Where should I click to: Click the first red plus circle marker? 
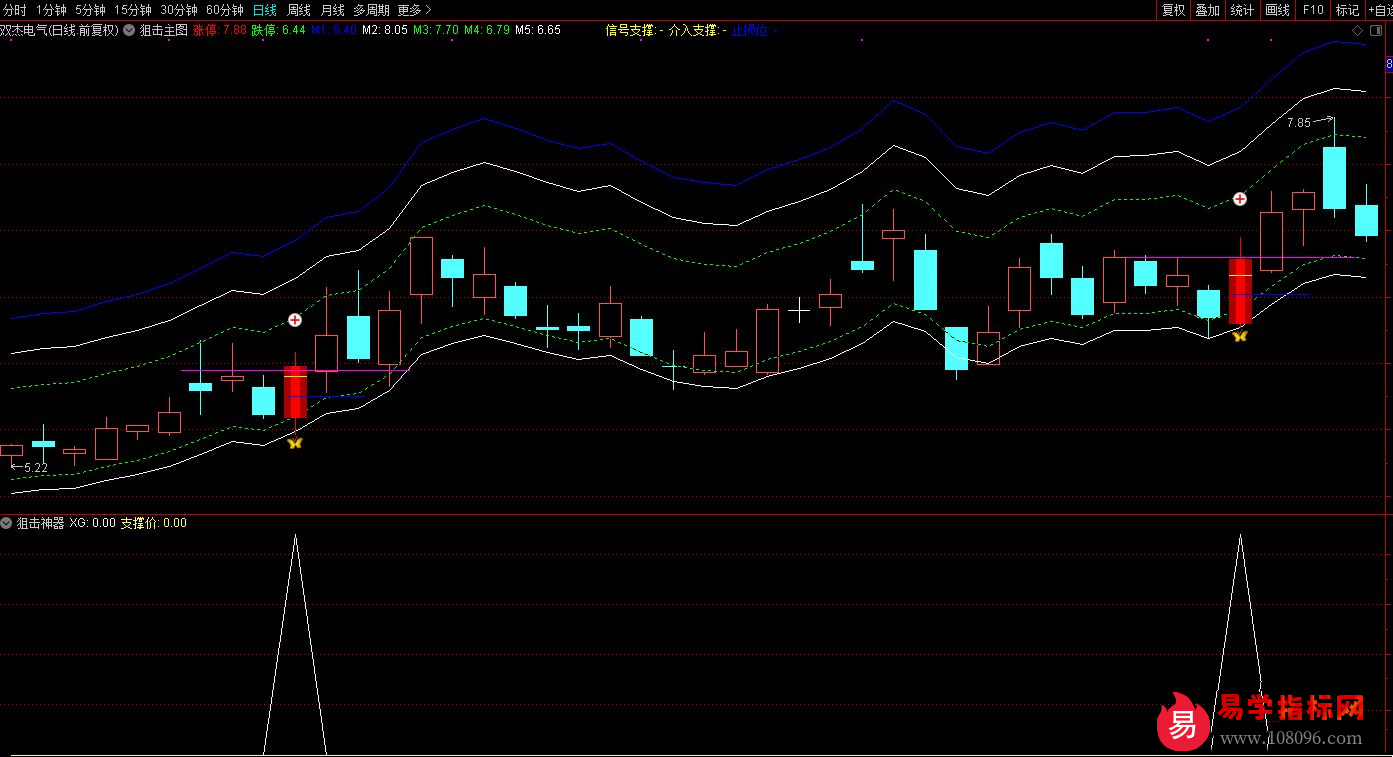(295, 320)
